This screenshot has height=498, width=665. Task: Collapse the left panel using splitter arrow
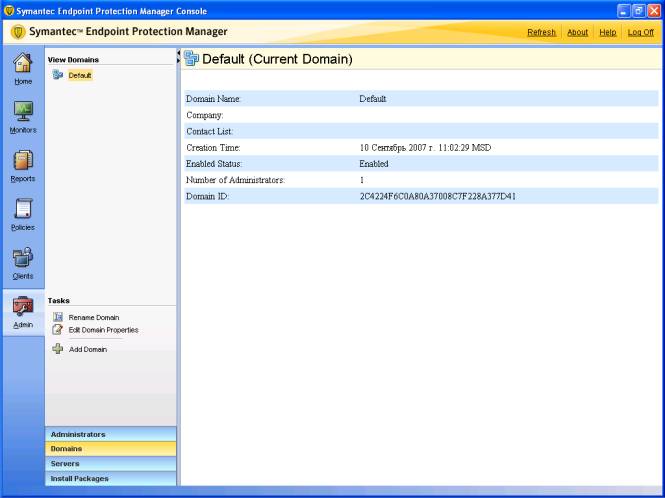click(x=178, y=53)
